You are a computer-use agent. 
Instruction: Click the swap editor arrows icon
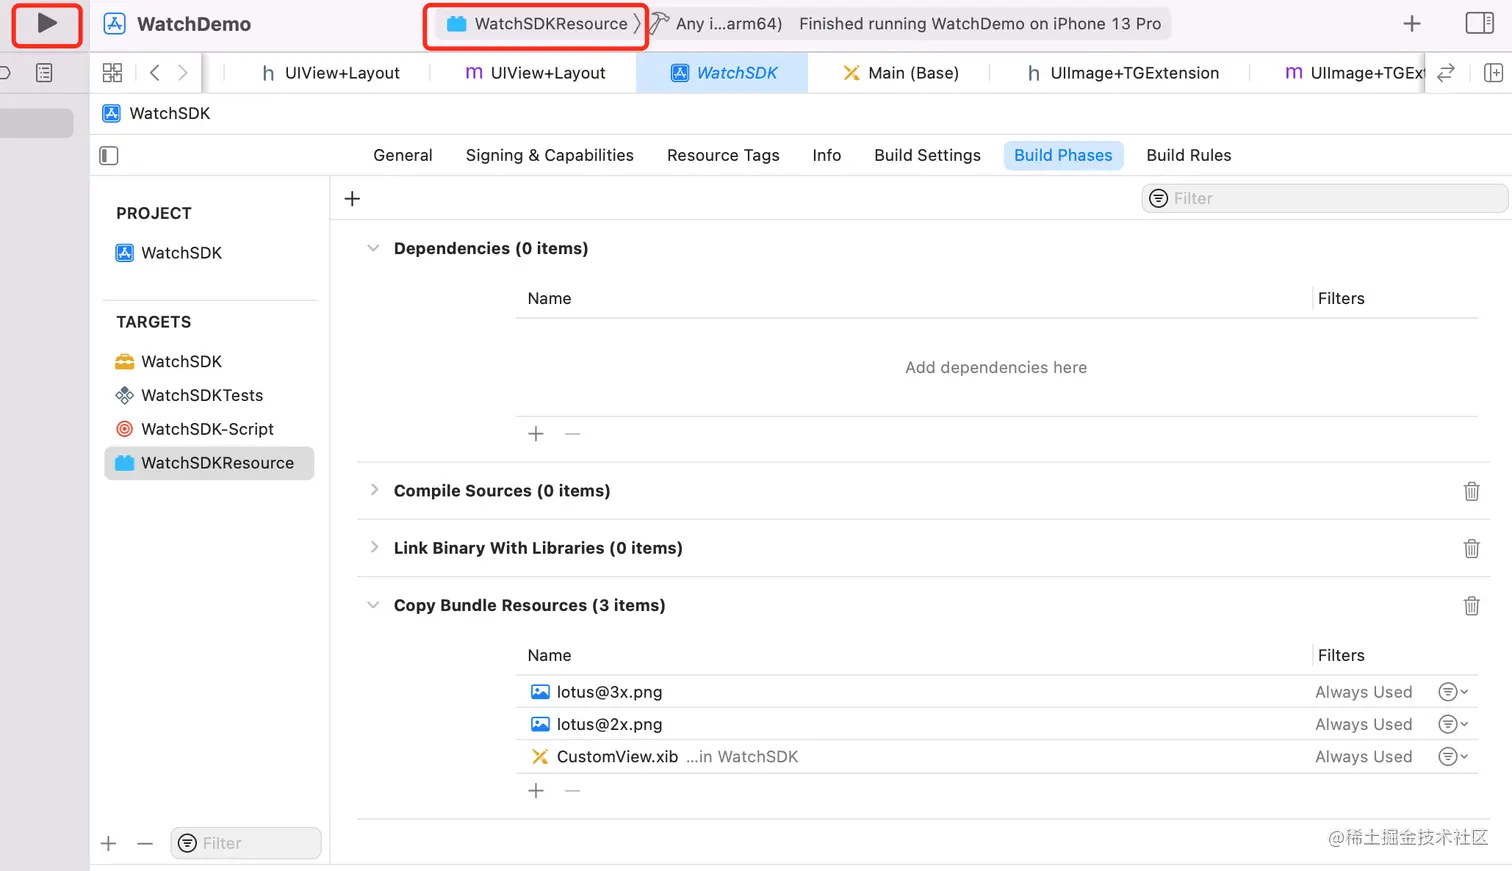(x=1446, y=73)
